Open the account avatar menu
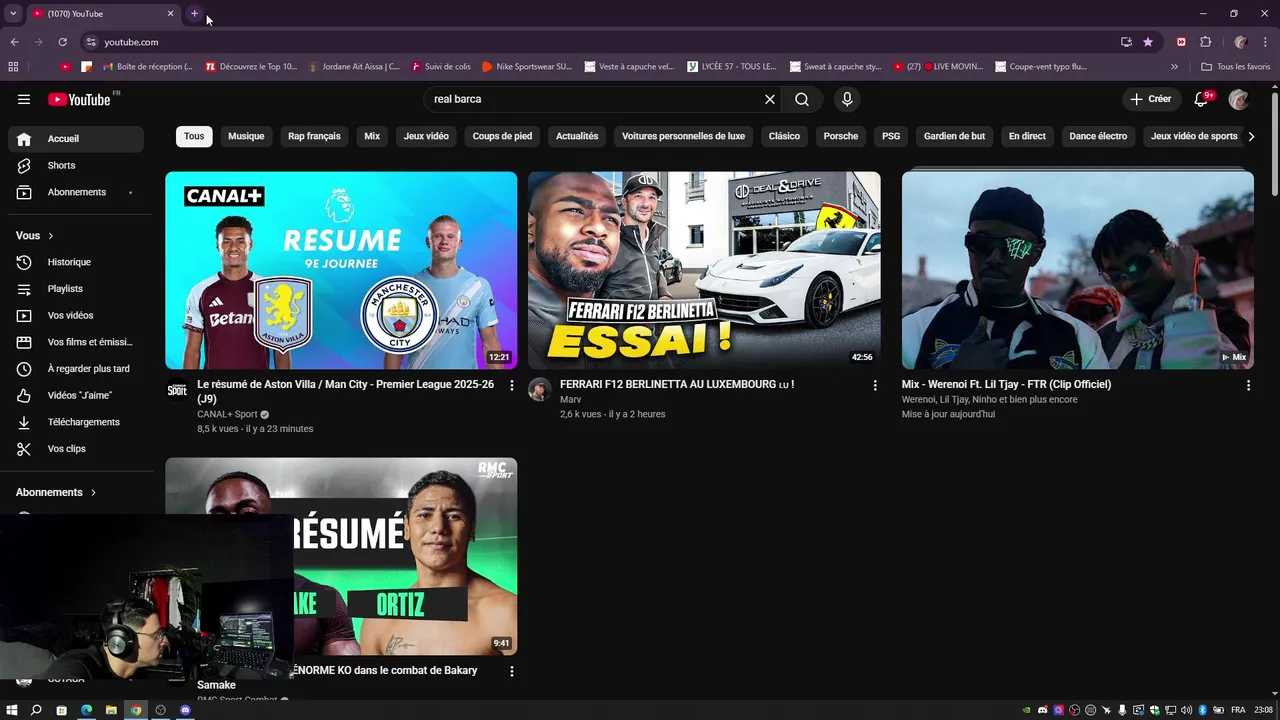 pyautogui.click(x=1238, y=99)
